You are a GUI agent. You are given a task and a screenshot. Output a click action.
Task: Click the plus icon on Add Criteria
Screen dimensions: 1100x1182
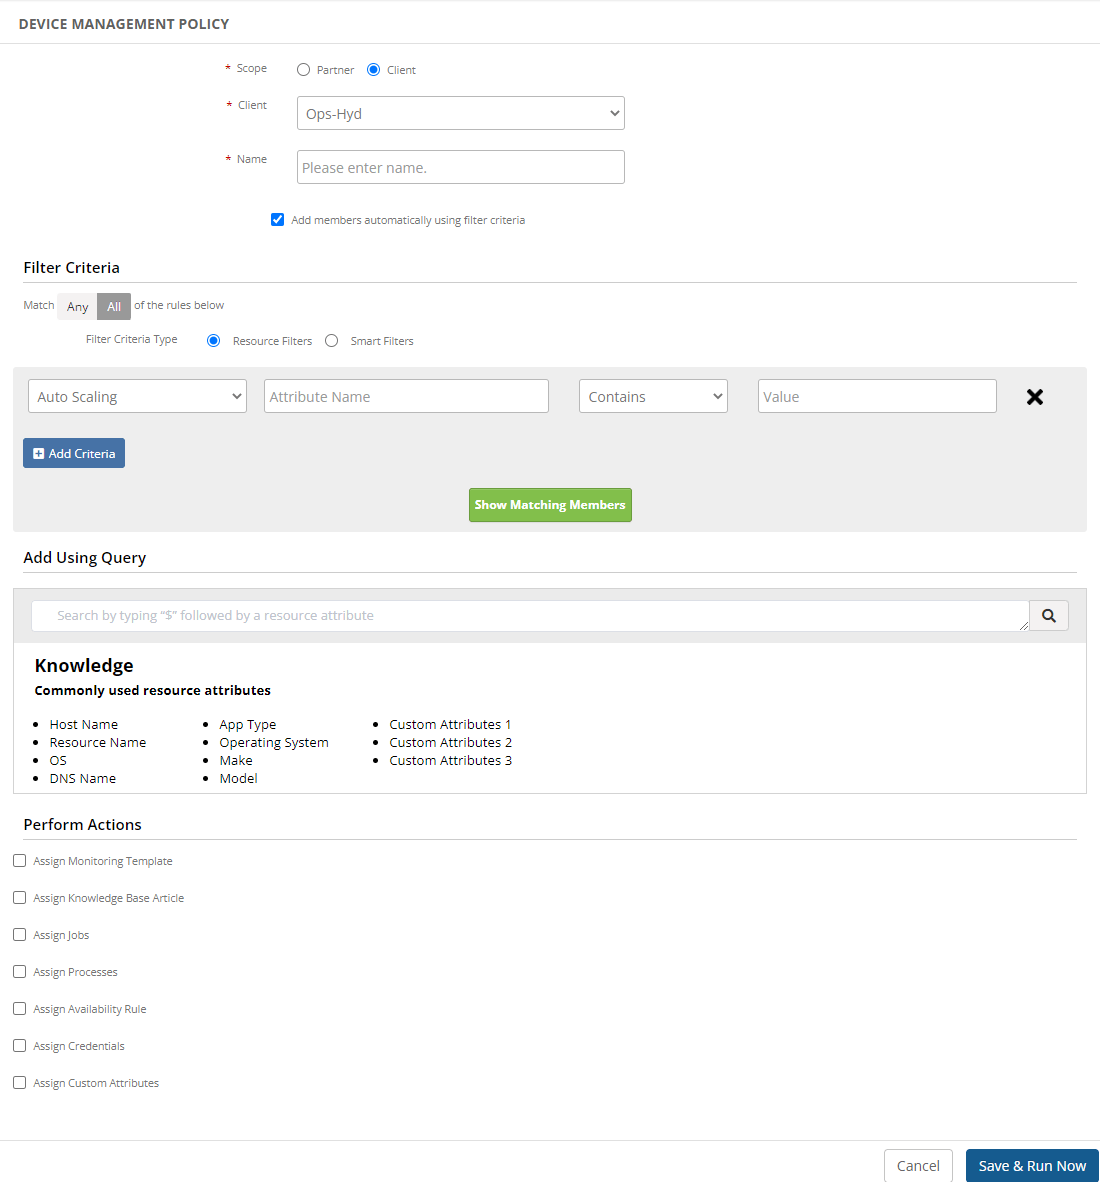pos(40,453)
